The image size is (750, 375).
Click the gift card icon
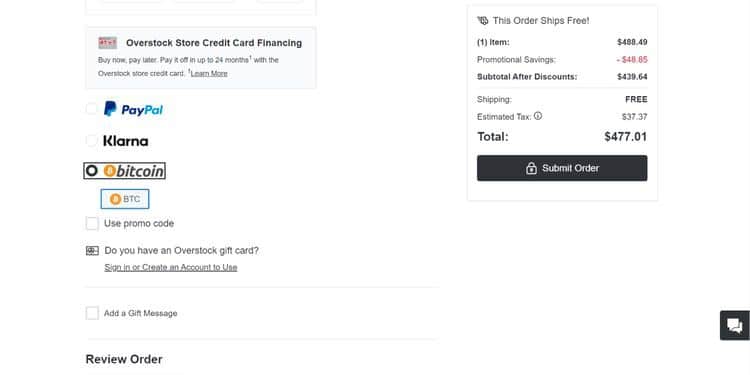[x=92, y=251]
